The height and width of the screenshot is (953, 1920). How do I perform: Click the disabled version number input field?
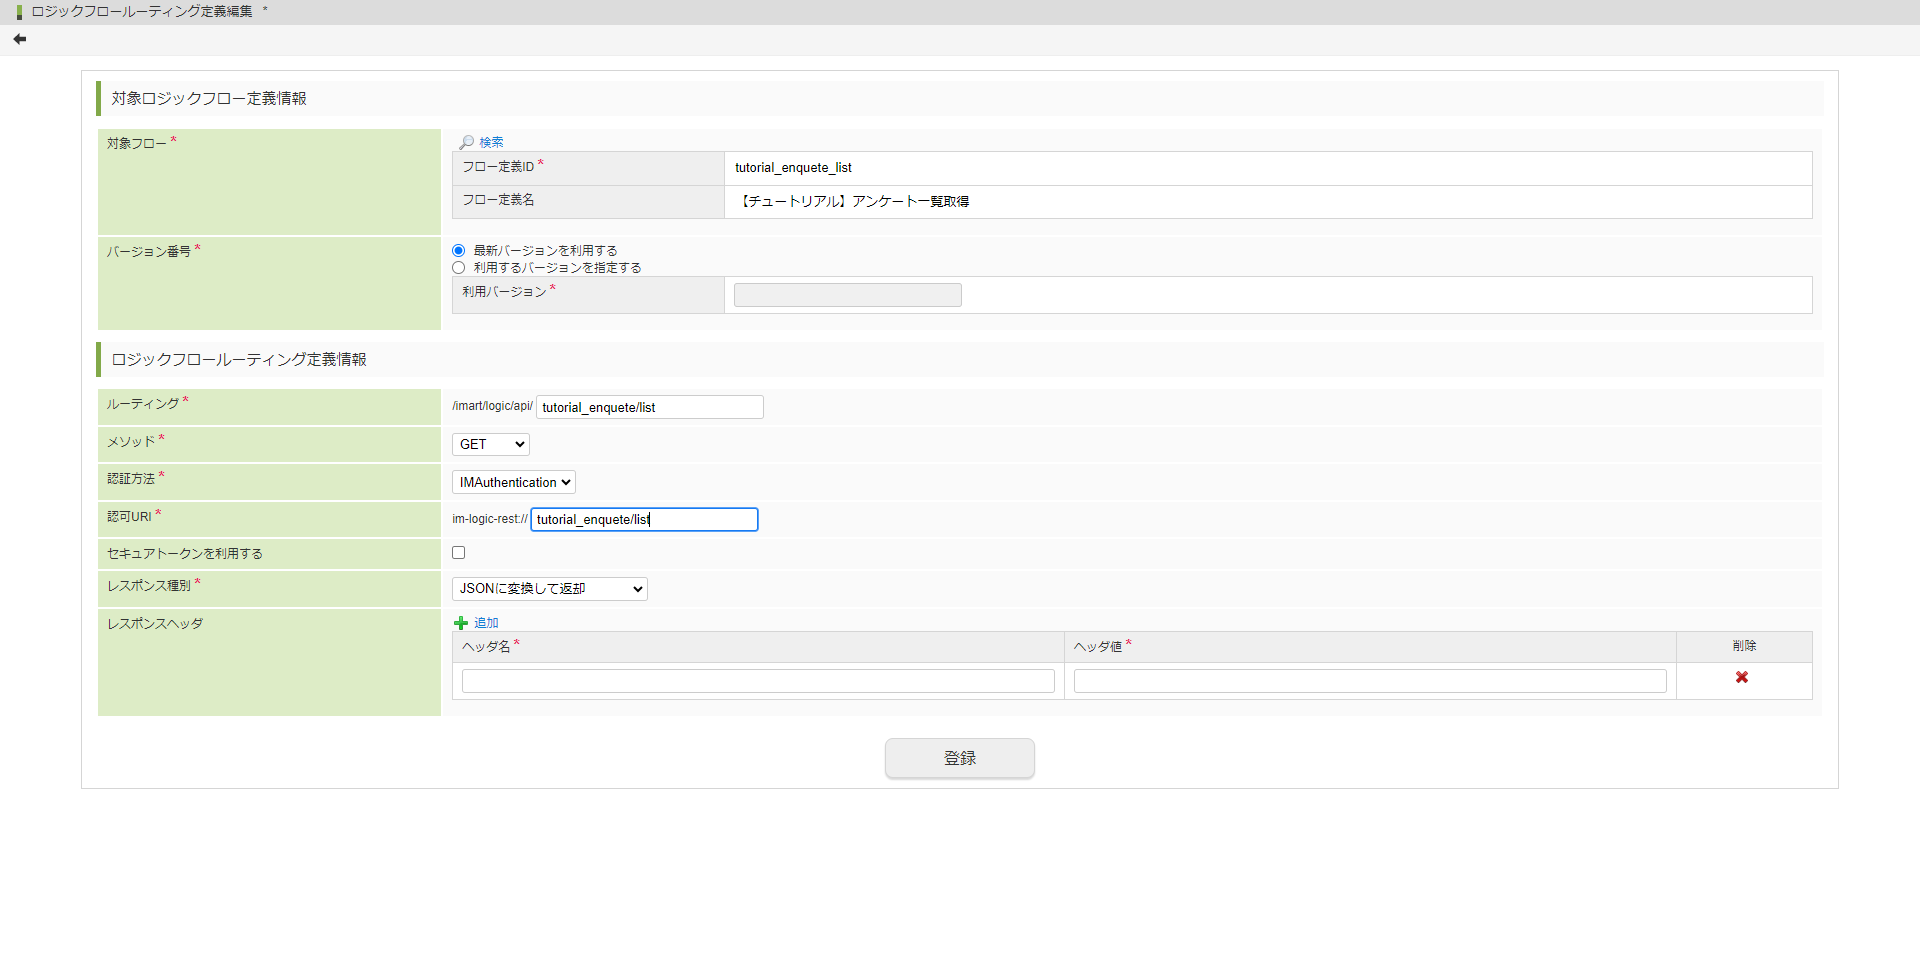[847, 295]
